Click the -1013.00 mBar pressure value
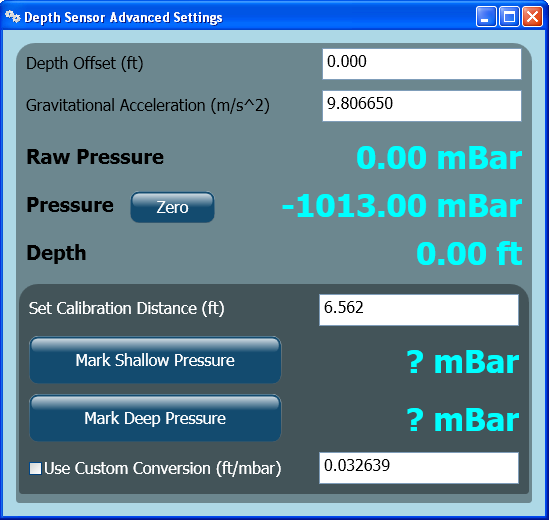Image resolution: width=549 pixels, height=520 pixels. pyautogui.click(x=402, y=206)
